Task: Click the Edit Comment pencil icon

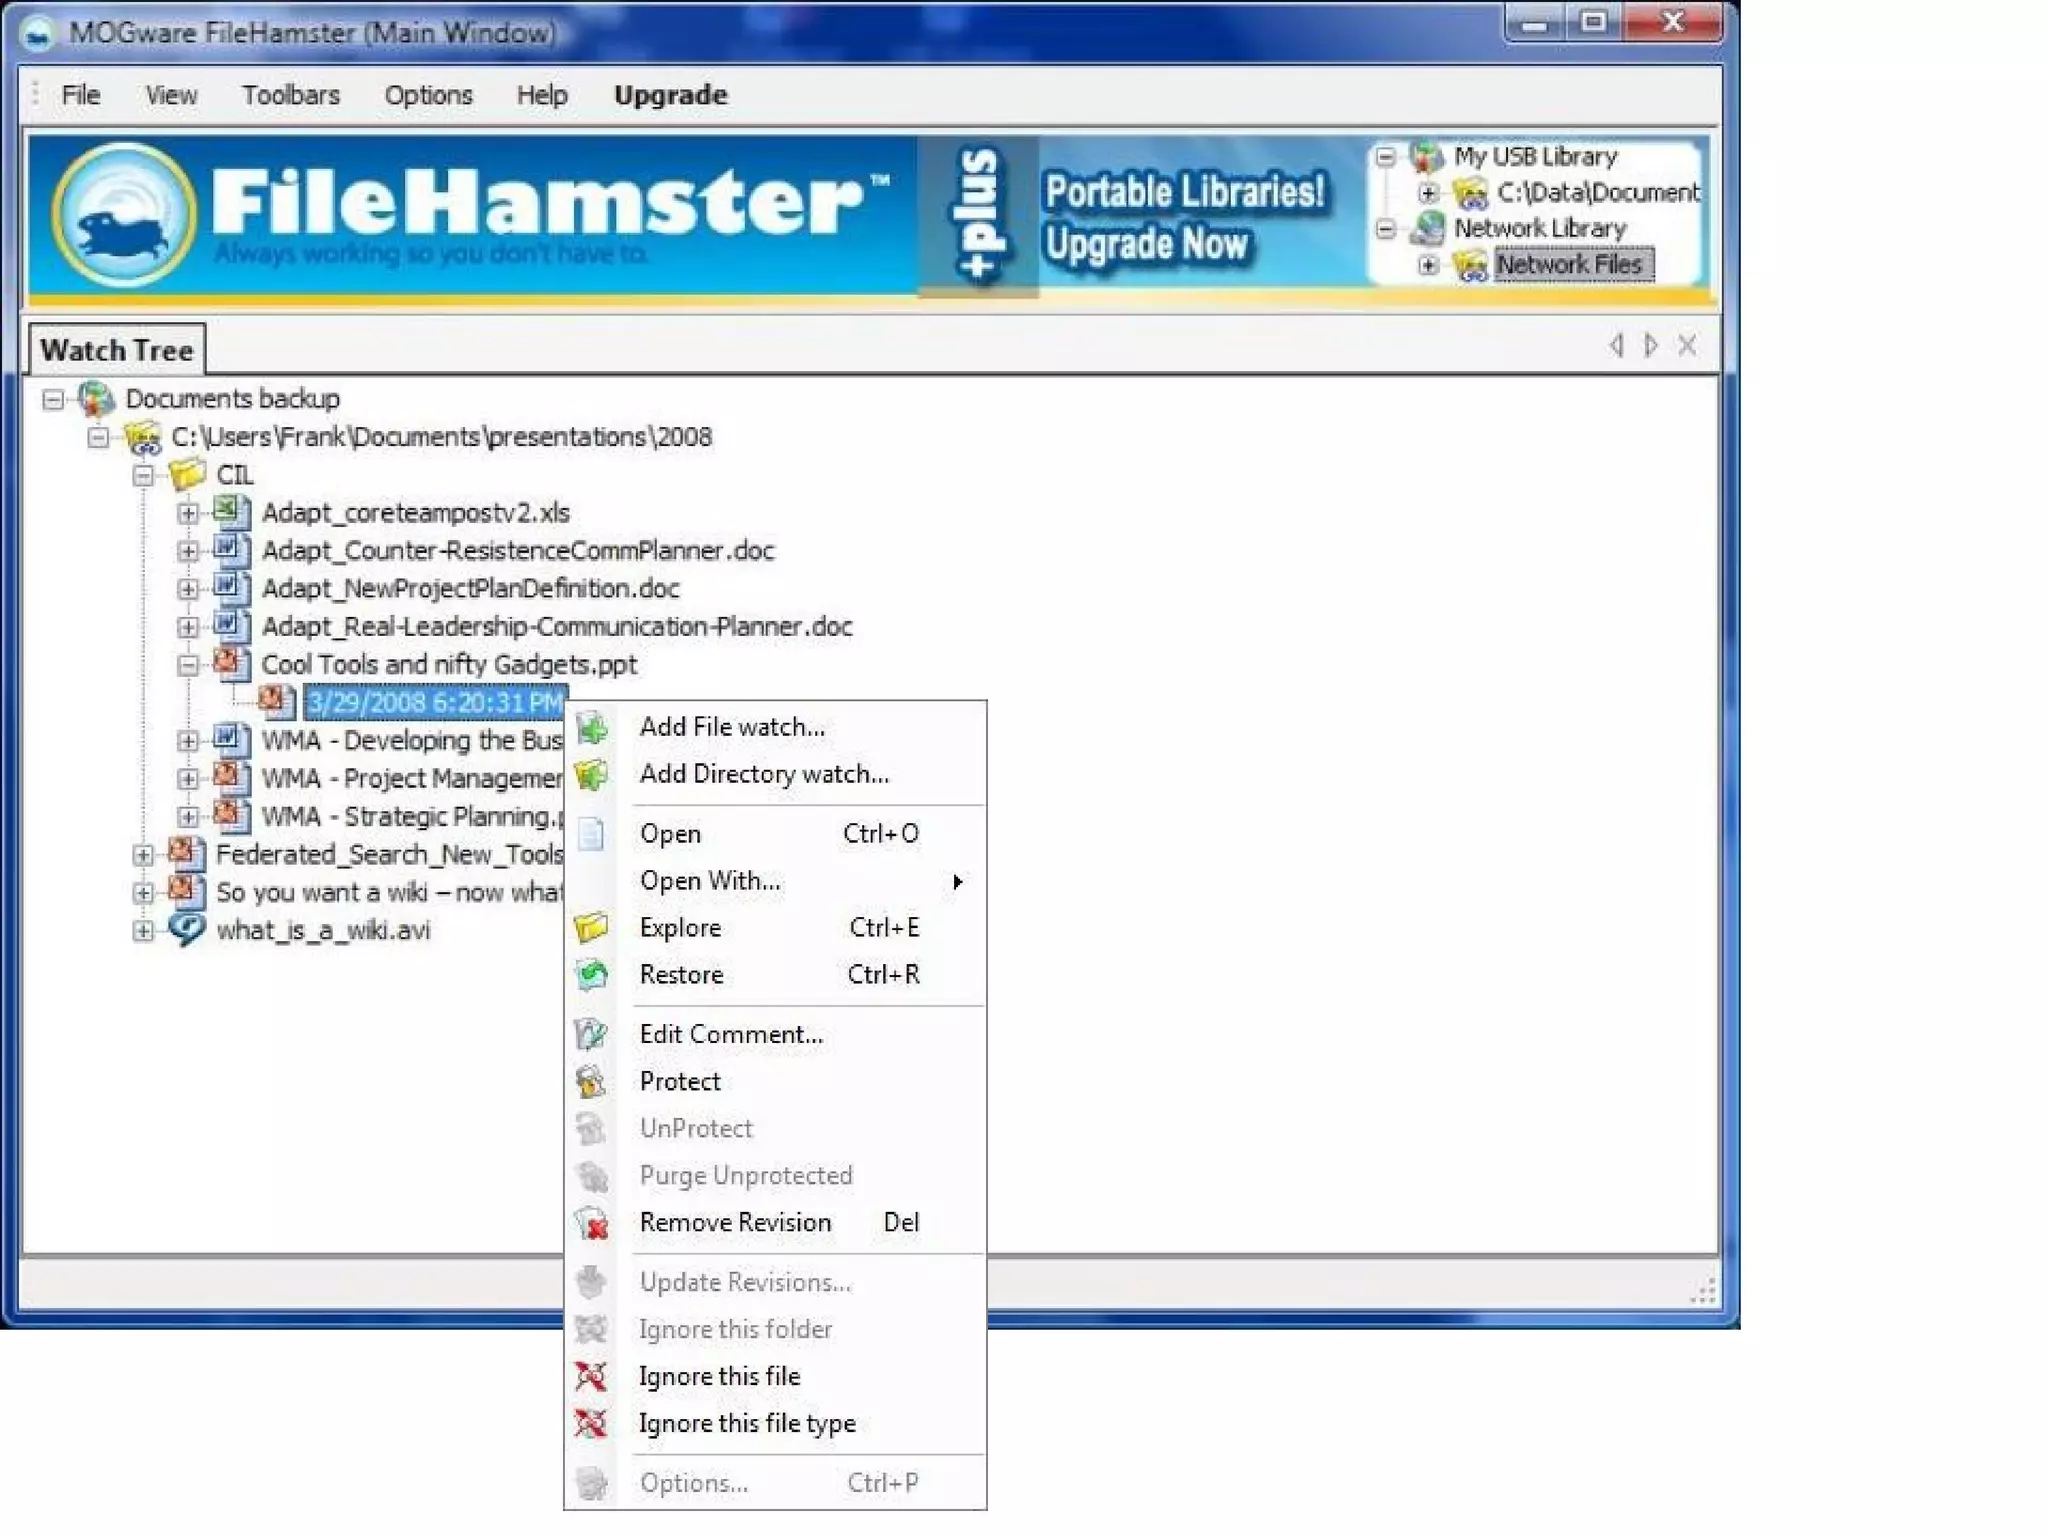Action: (592, 1035)
